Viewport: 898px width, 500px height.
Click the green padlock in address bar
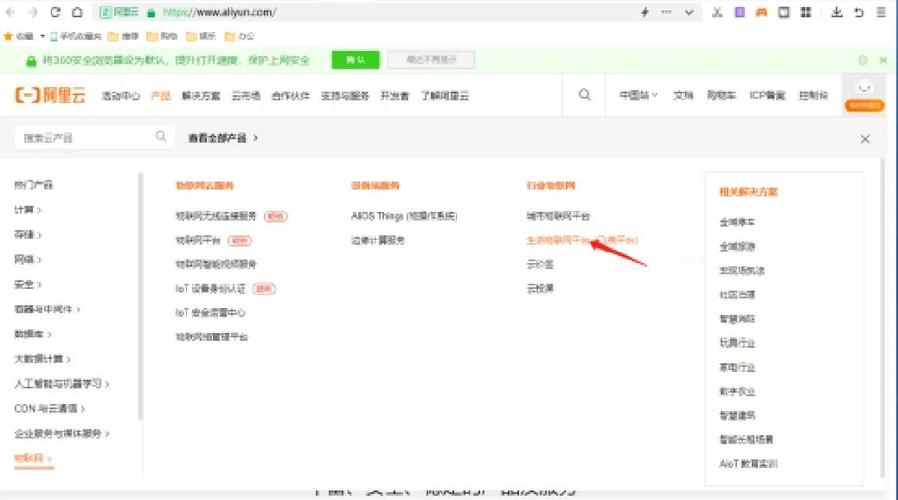151,13
